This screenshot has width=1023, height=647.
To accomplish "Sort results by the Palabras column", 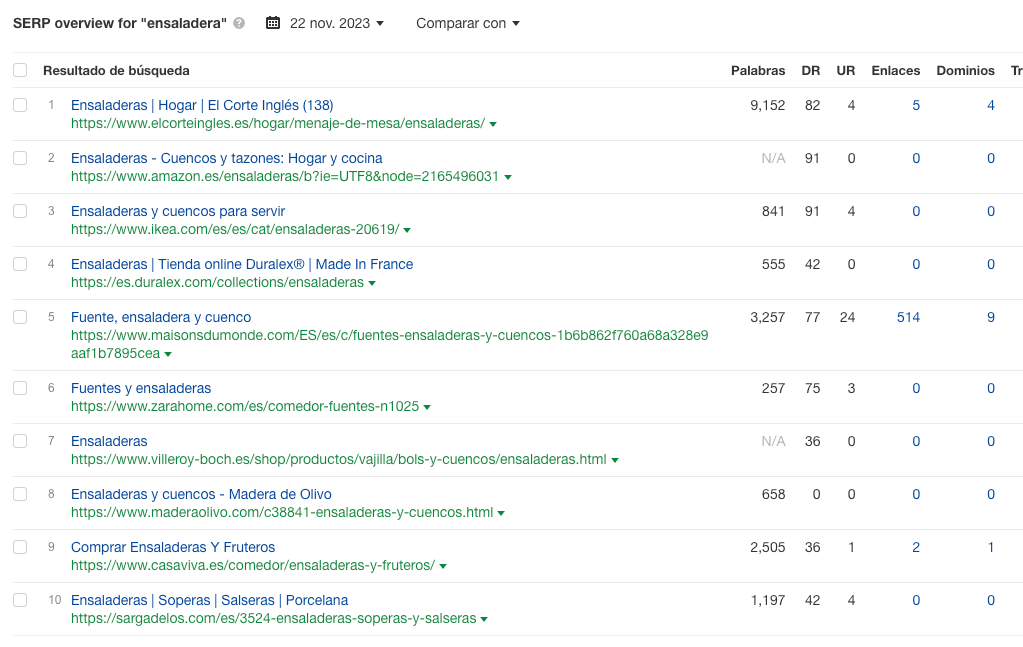I will click(757, 70).
